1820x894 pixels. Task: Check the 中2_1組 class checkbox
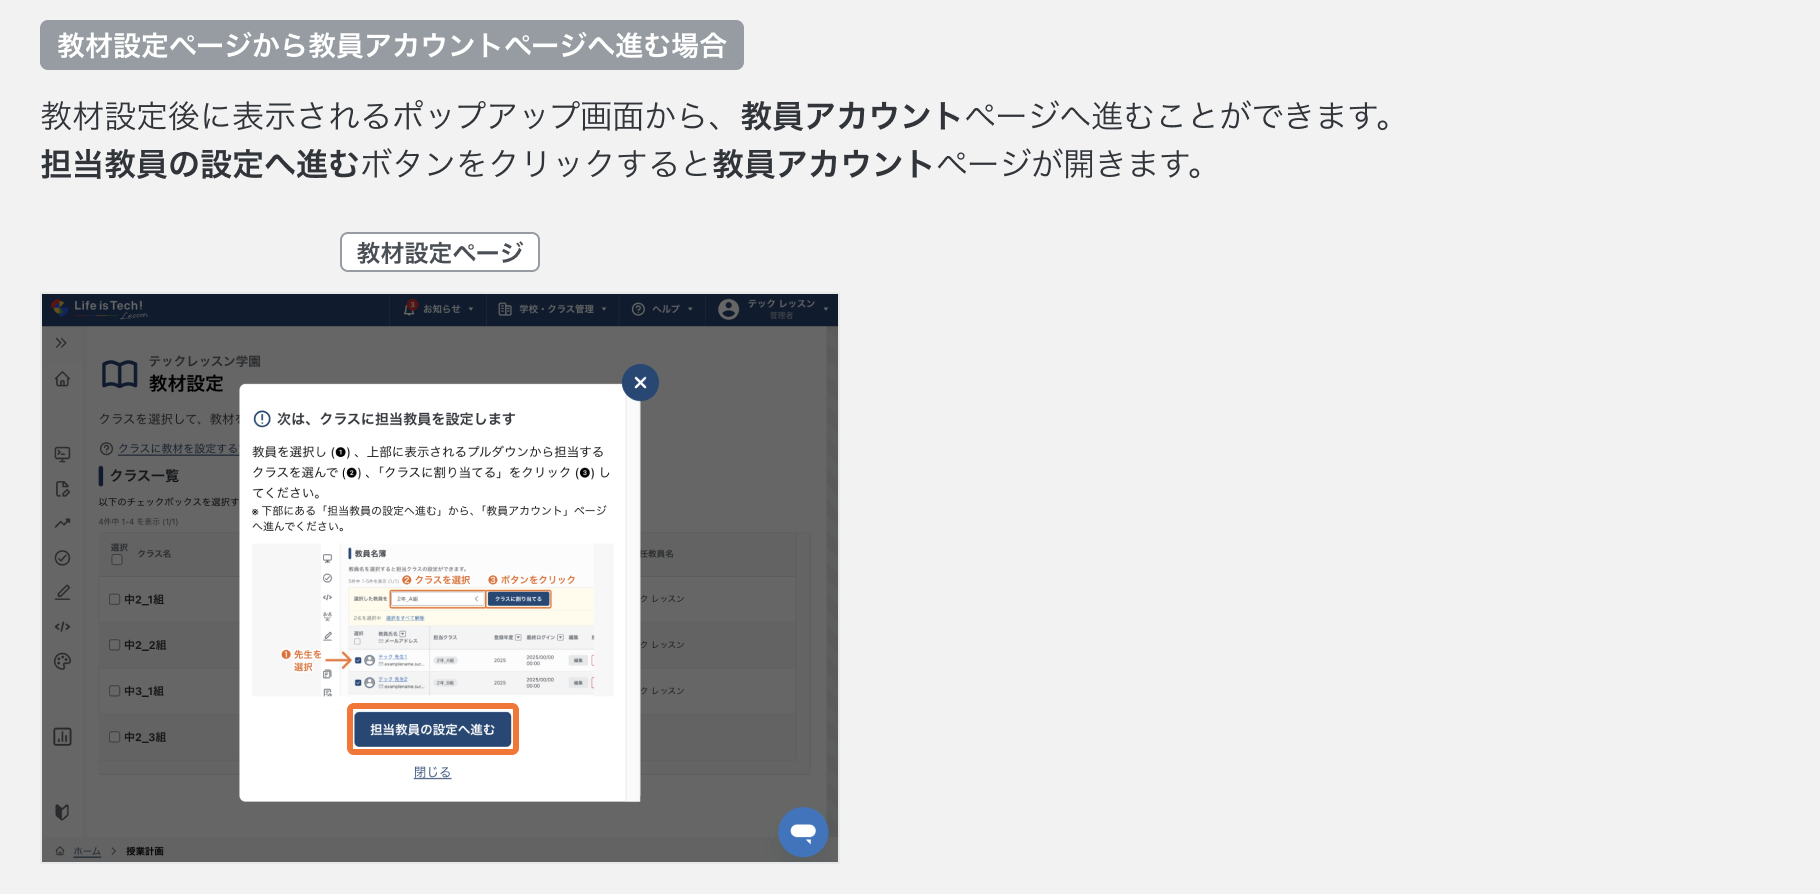114,599
